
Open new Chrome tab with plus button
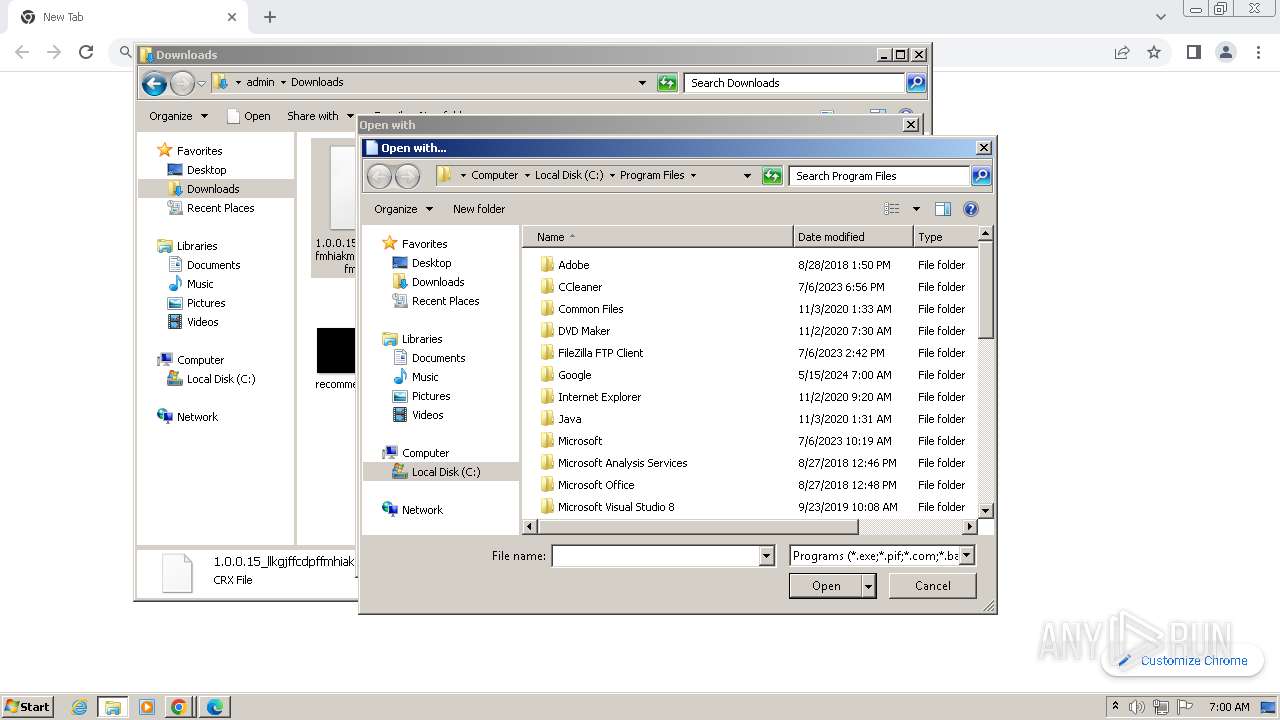pyautogui.click(x=270, y=17)
